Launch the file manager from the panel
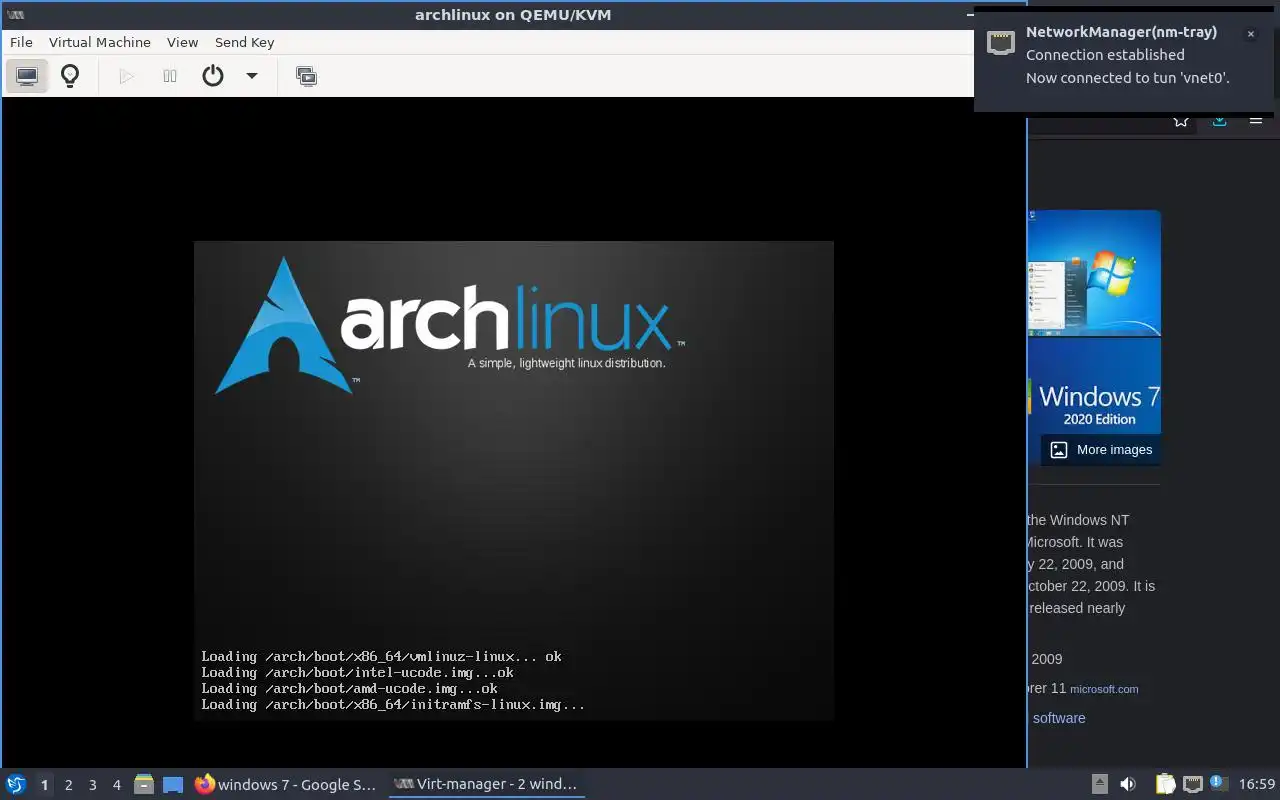The image size is (1280, 800). [144, 784]
